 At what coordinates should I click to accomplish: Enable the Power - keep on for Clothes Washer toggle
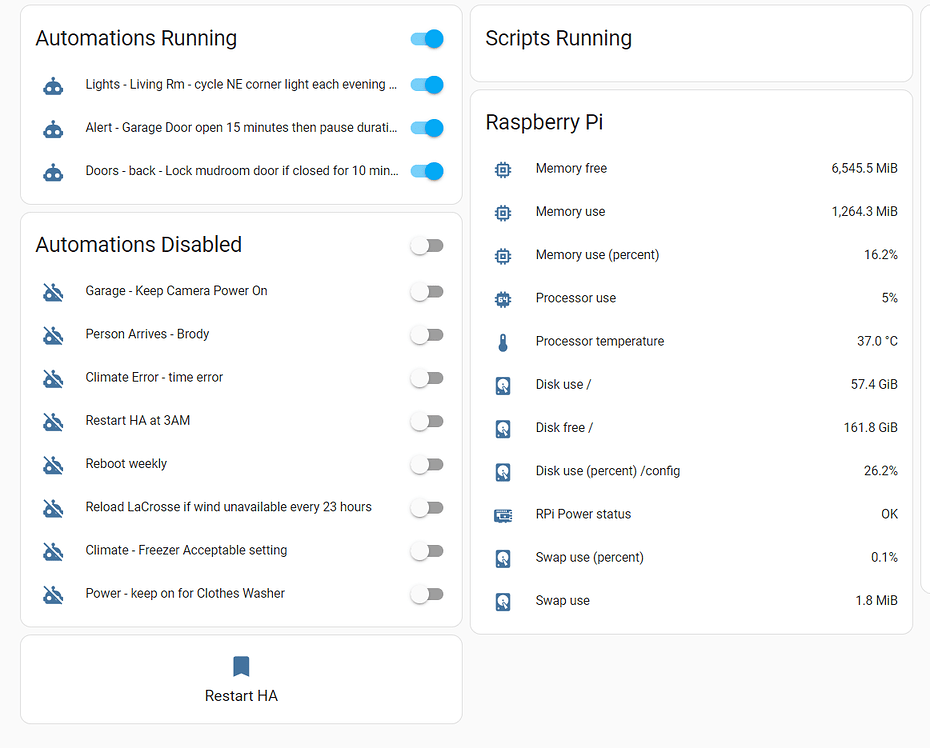tap(426, 594)
